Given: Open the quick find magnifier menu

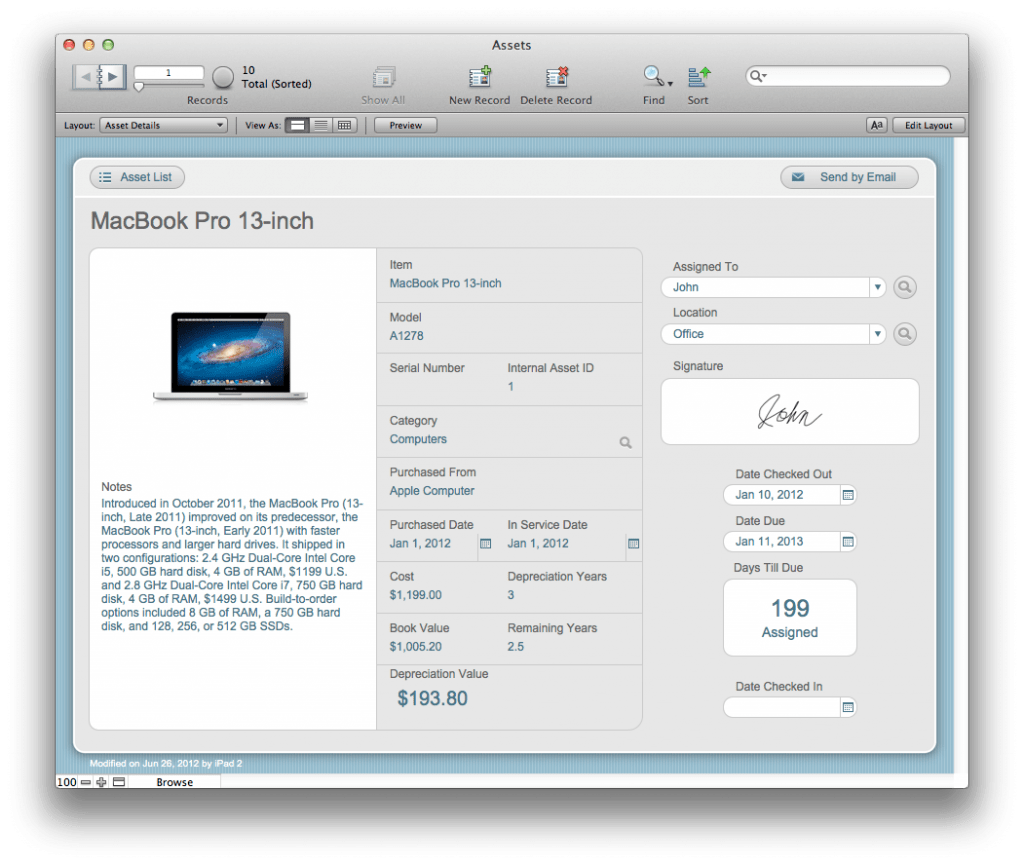Looking at the screenshot, I should (x=758, y=76).
